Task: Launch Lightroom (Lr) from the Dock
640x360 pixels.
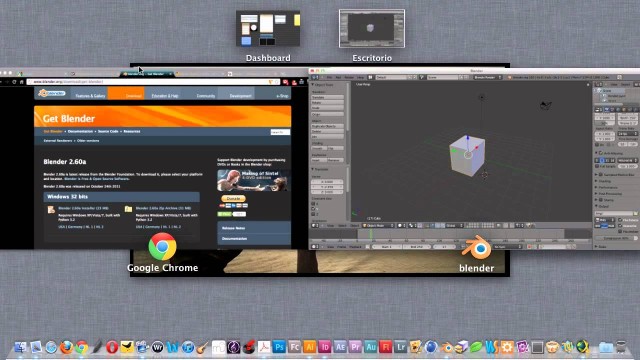Action: (401, 347)
